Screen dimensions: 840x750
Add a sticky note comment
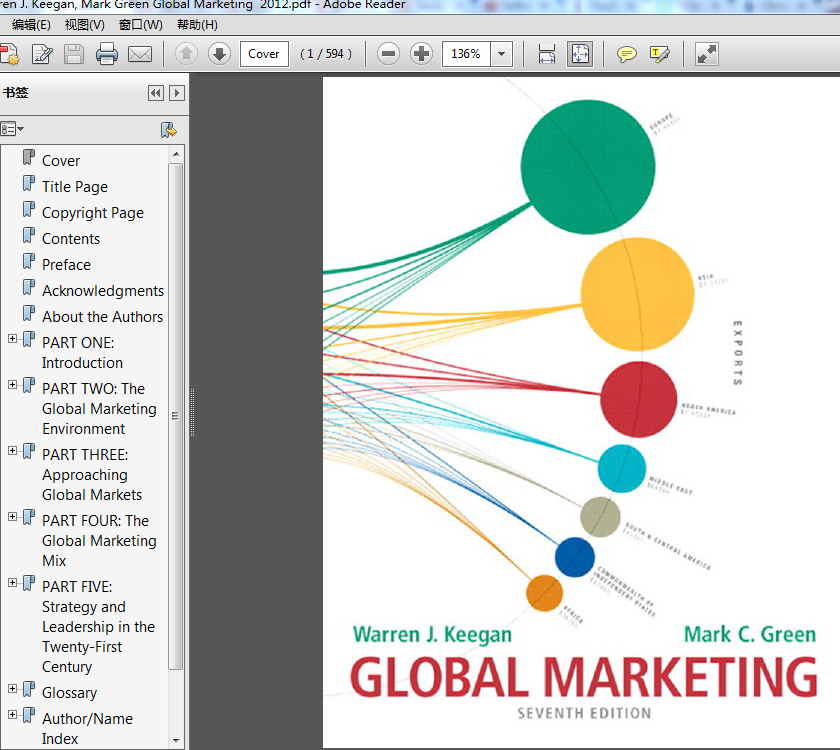click(626, 54)
